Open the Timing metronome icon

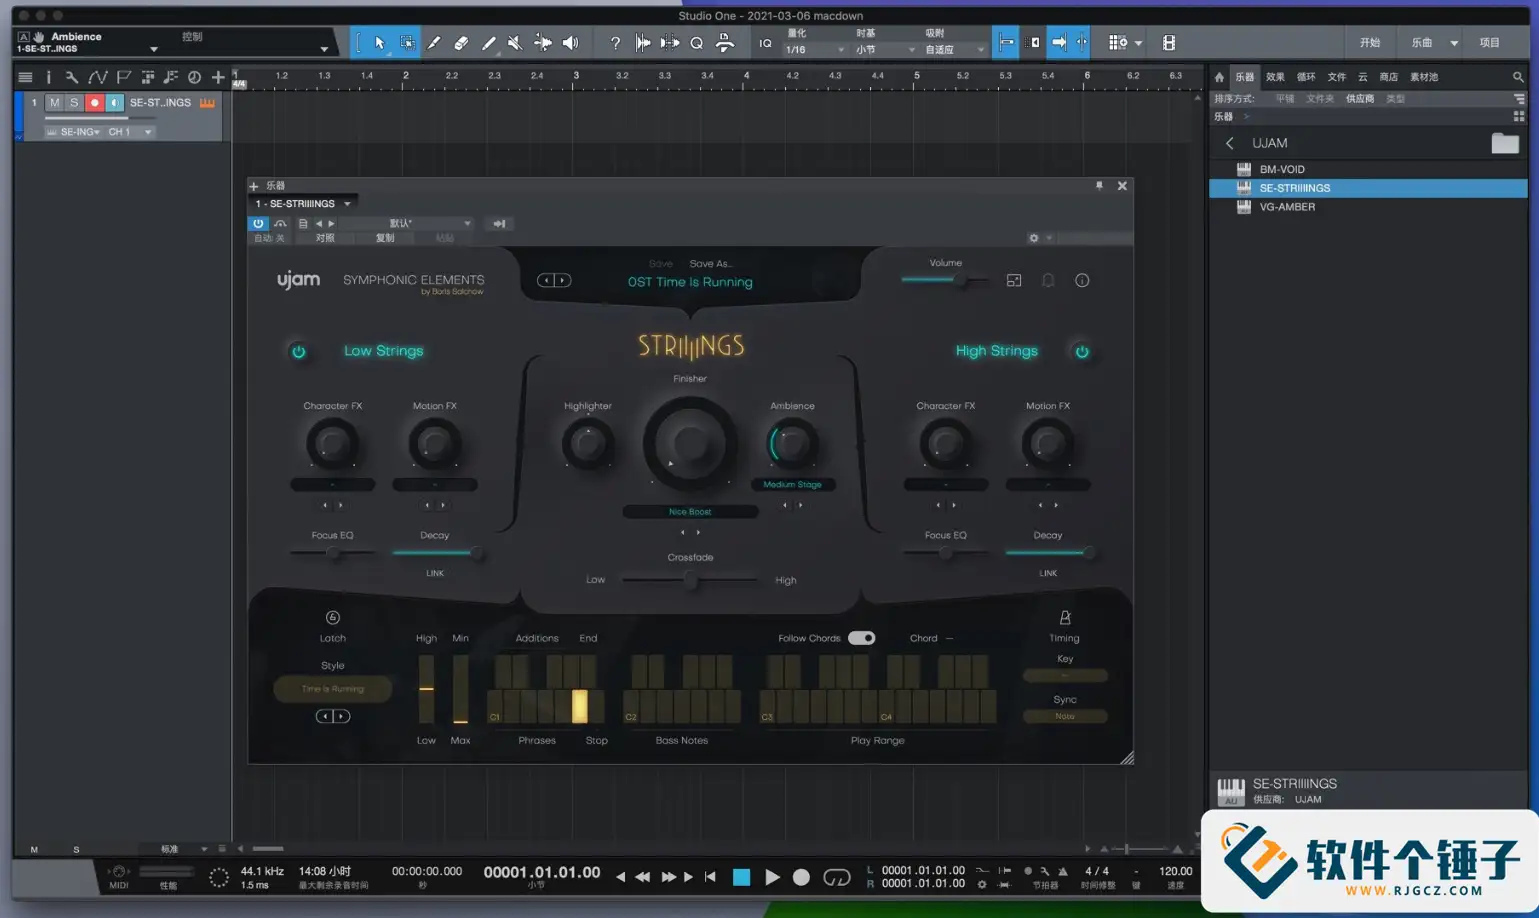(x=1065, y=618)
